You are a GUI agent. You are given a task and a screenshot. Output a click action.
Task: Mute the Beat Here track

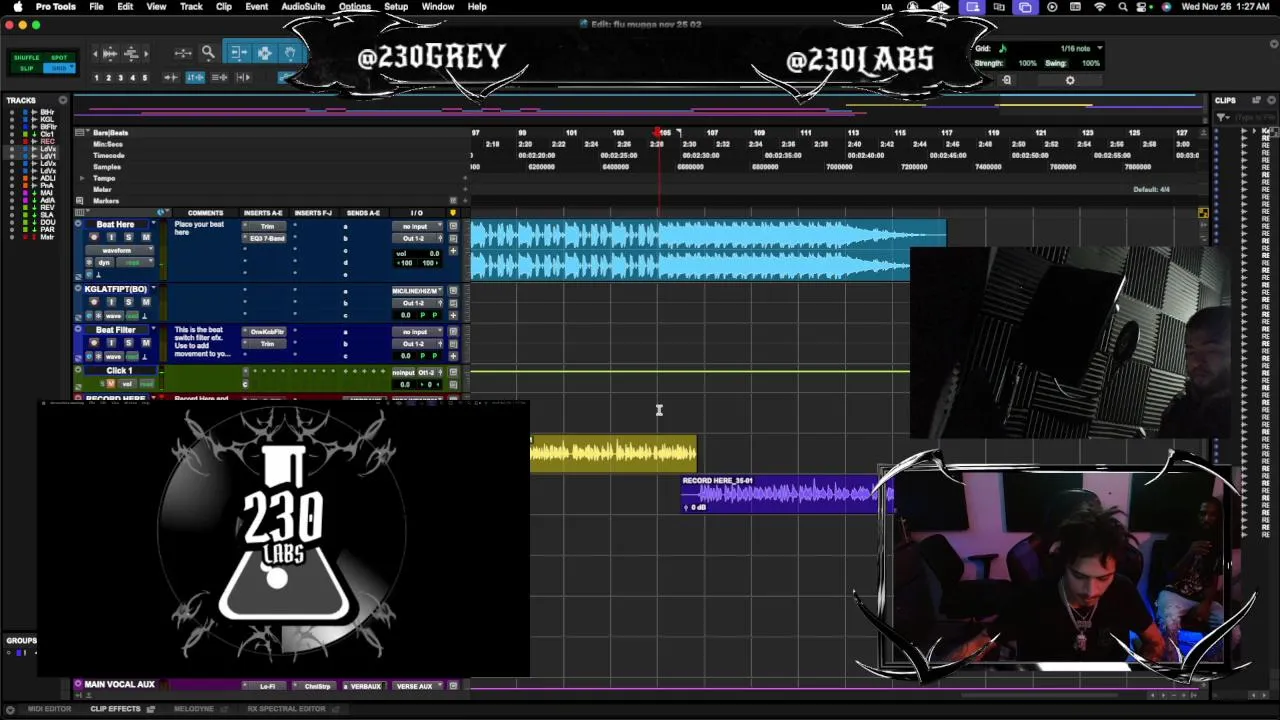coord(145,237)
